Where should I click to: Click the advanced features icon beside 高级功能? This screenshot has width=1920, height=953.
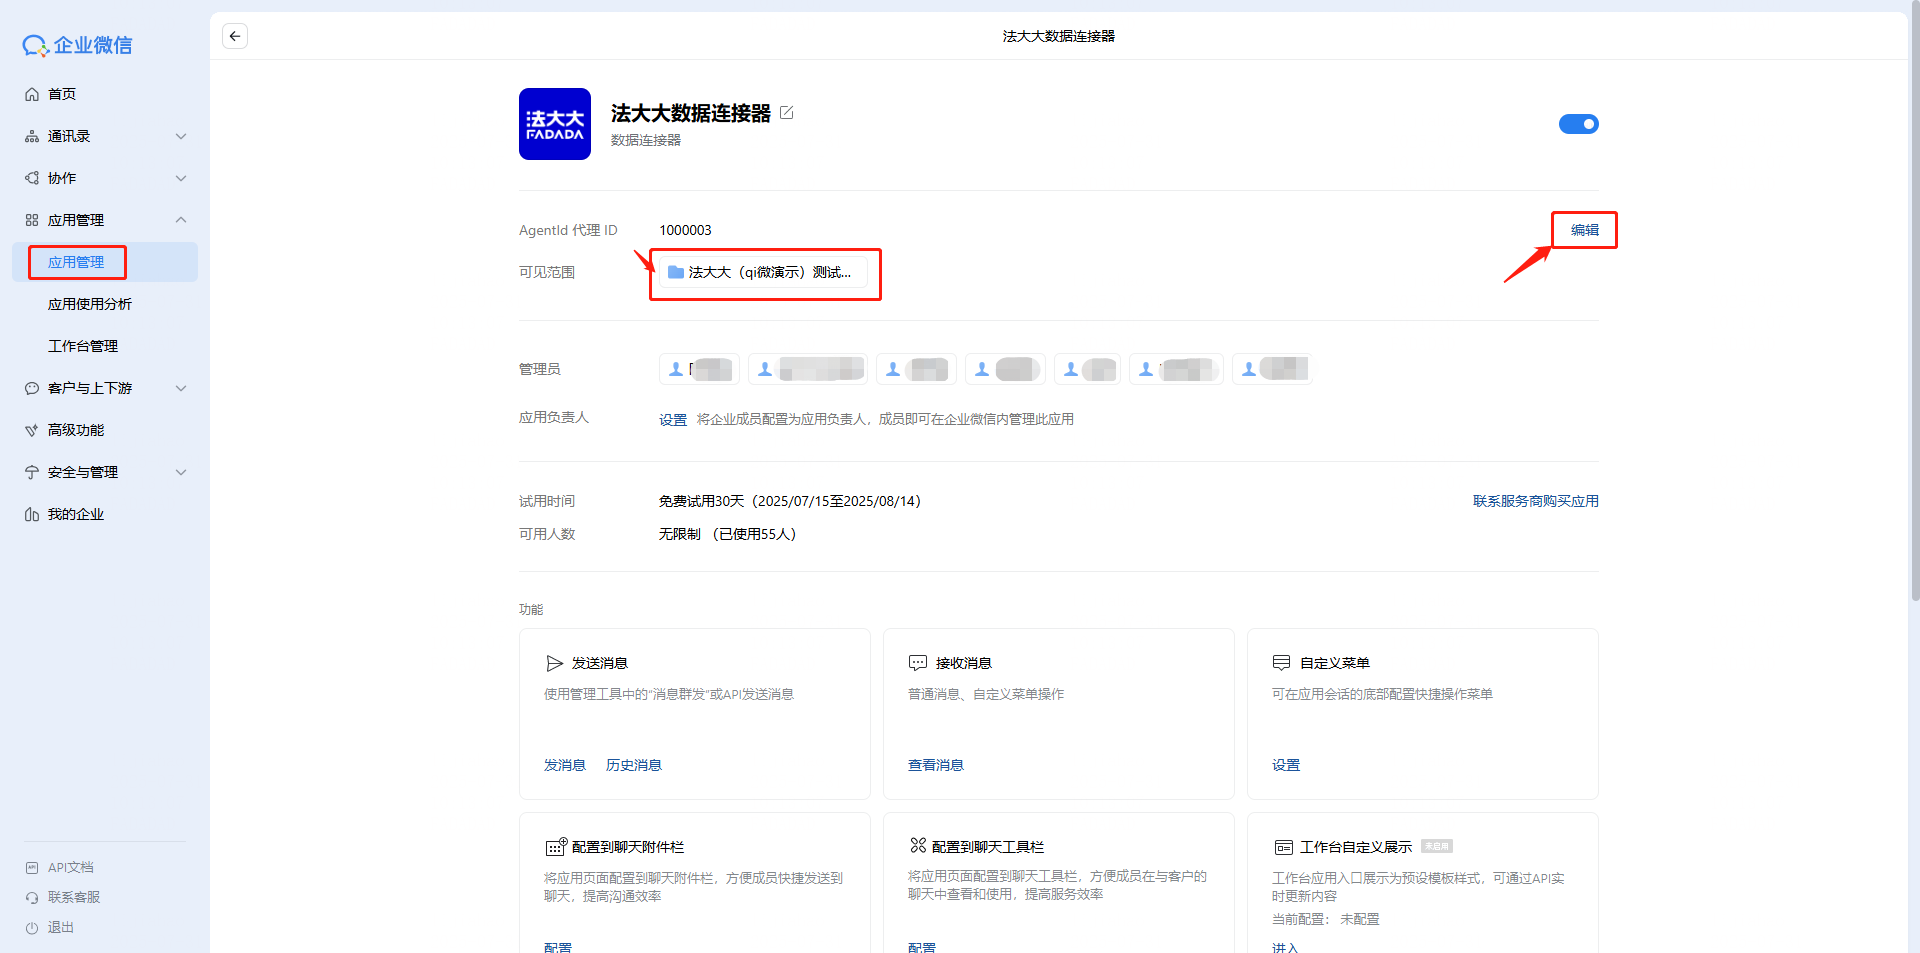pos(32,430)
